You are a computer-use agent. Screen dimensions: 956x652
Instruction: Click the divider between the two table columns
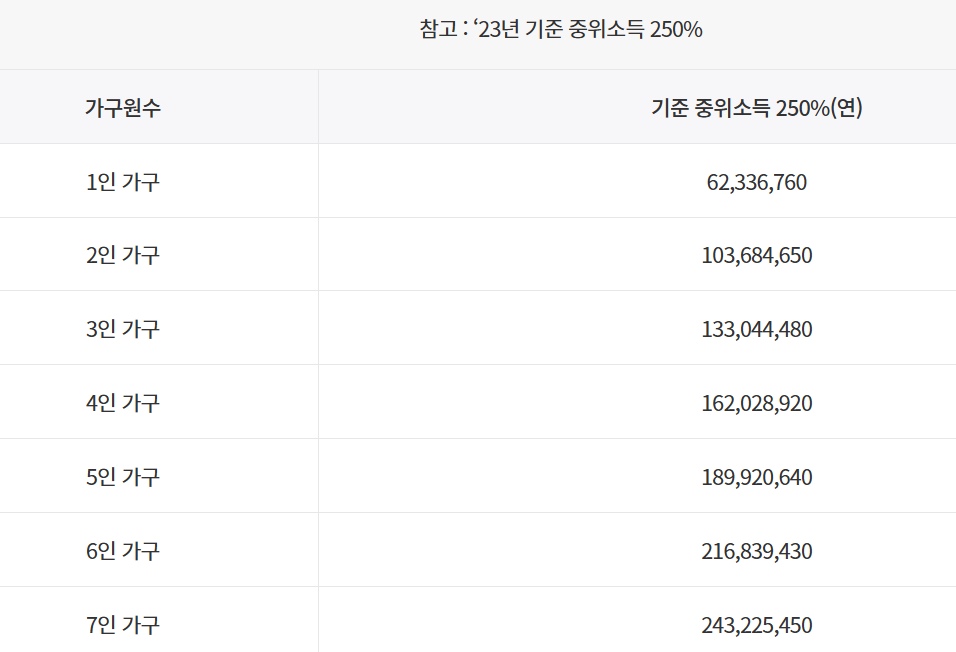point(318,350)
